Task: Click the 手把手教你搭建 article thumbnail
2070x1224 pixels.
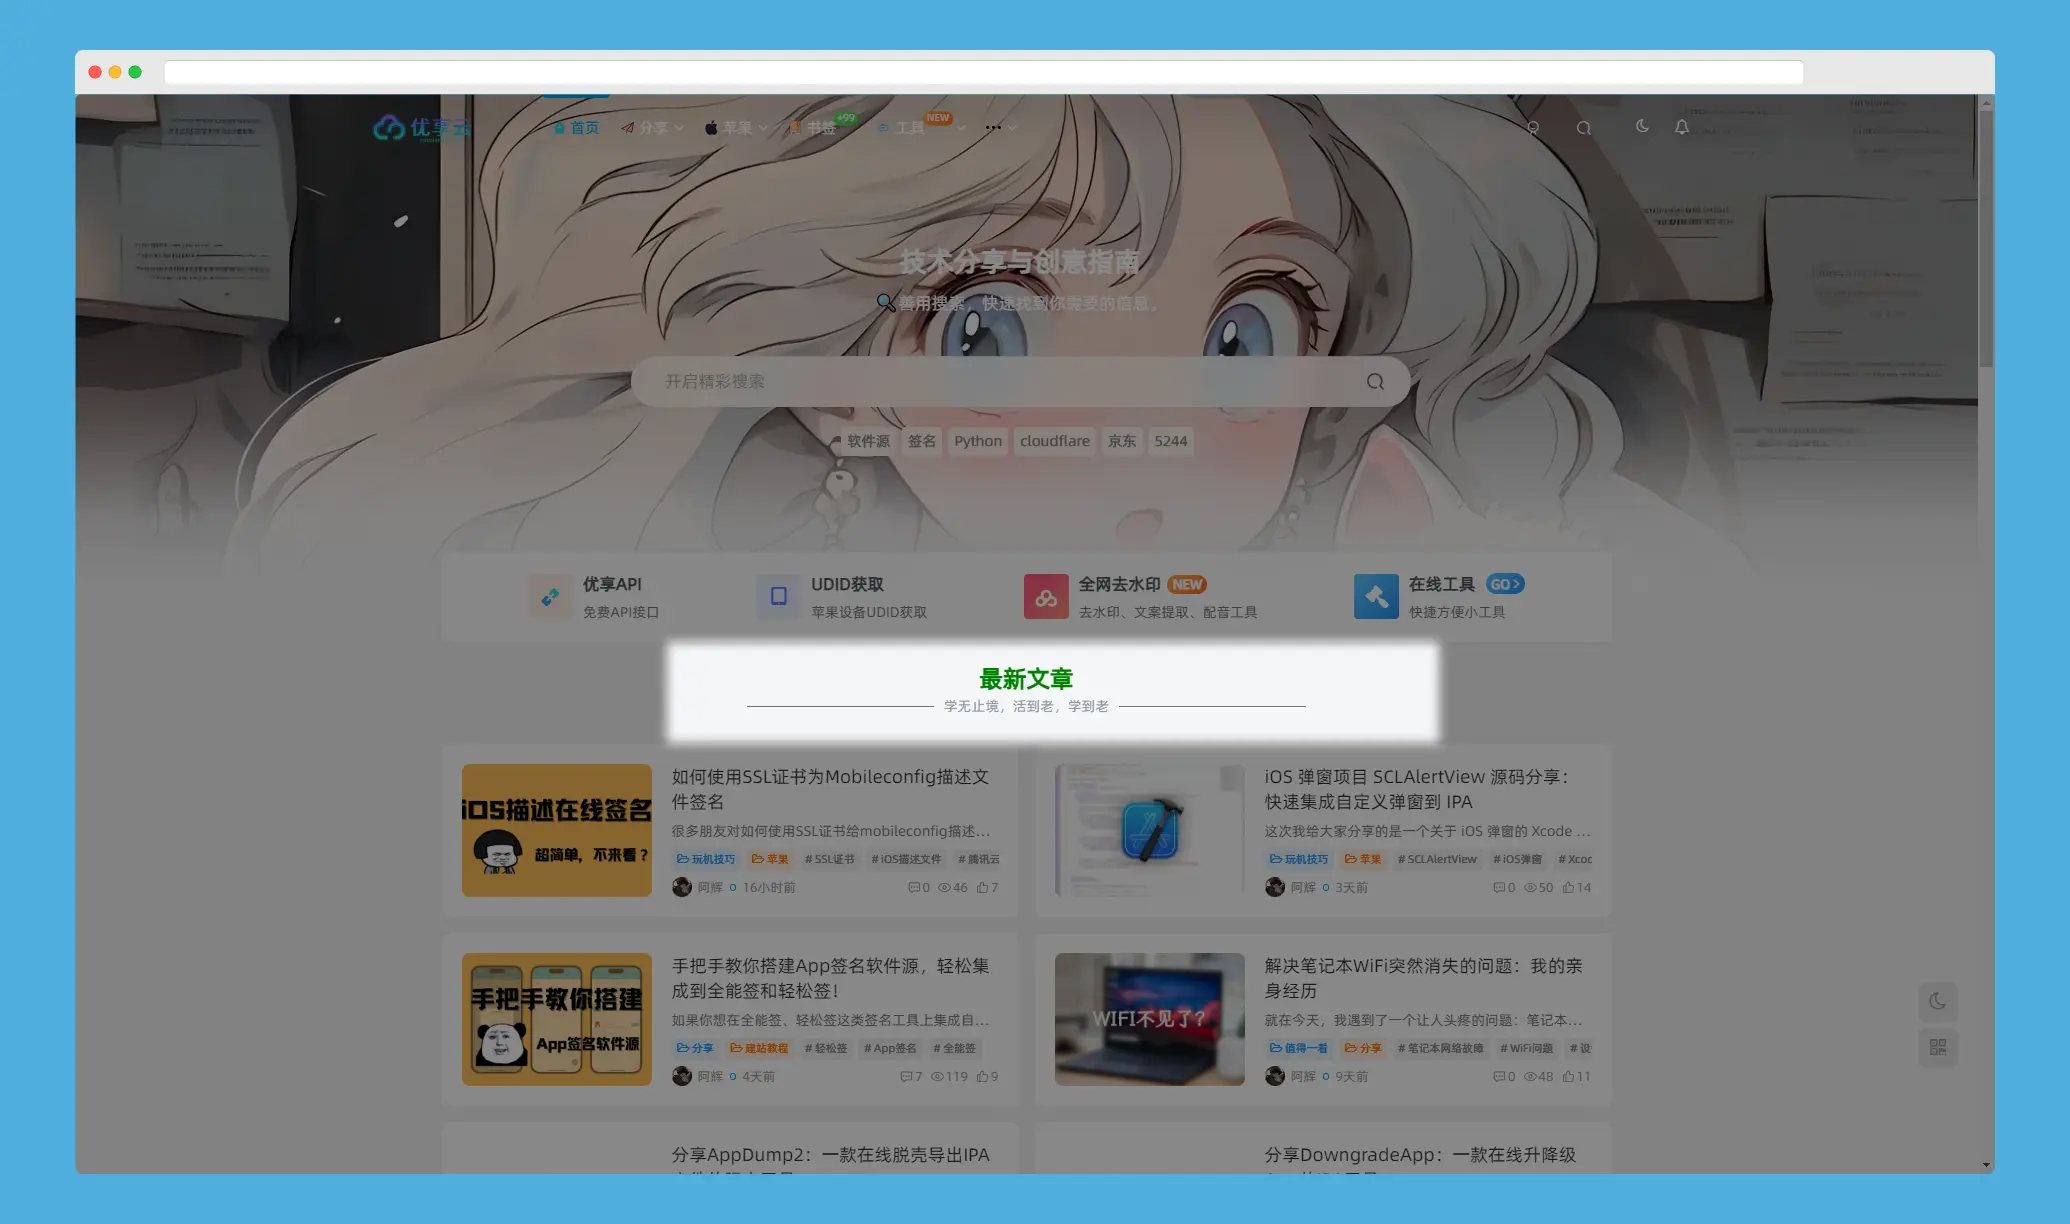Action: pyautogui.click(x=557, y=1019)
